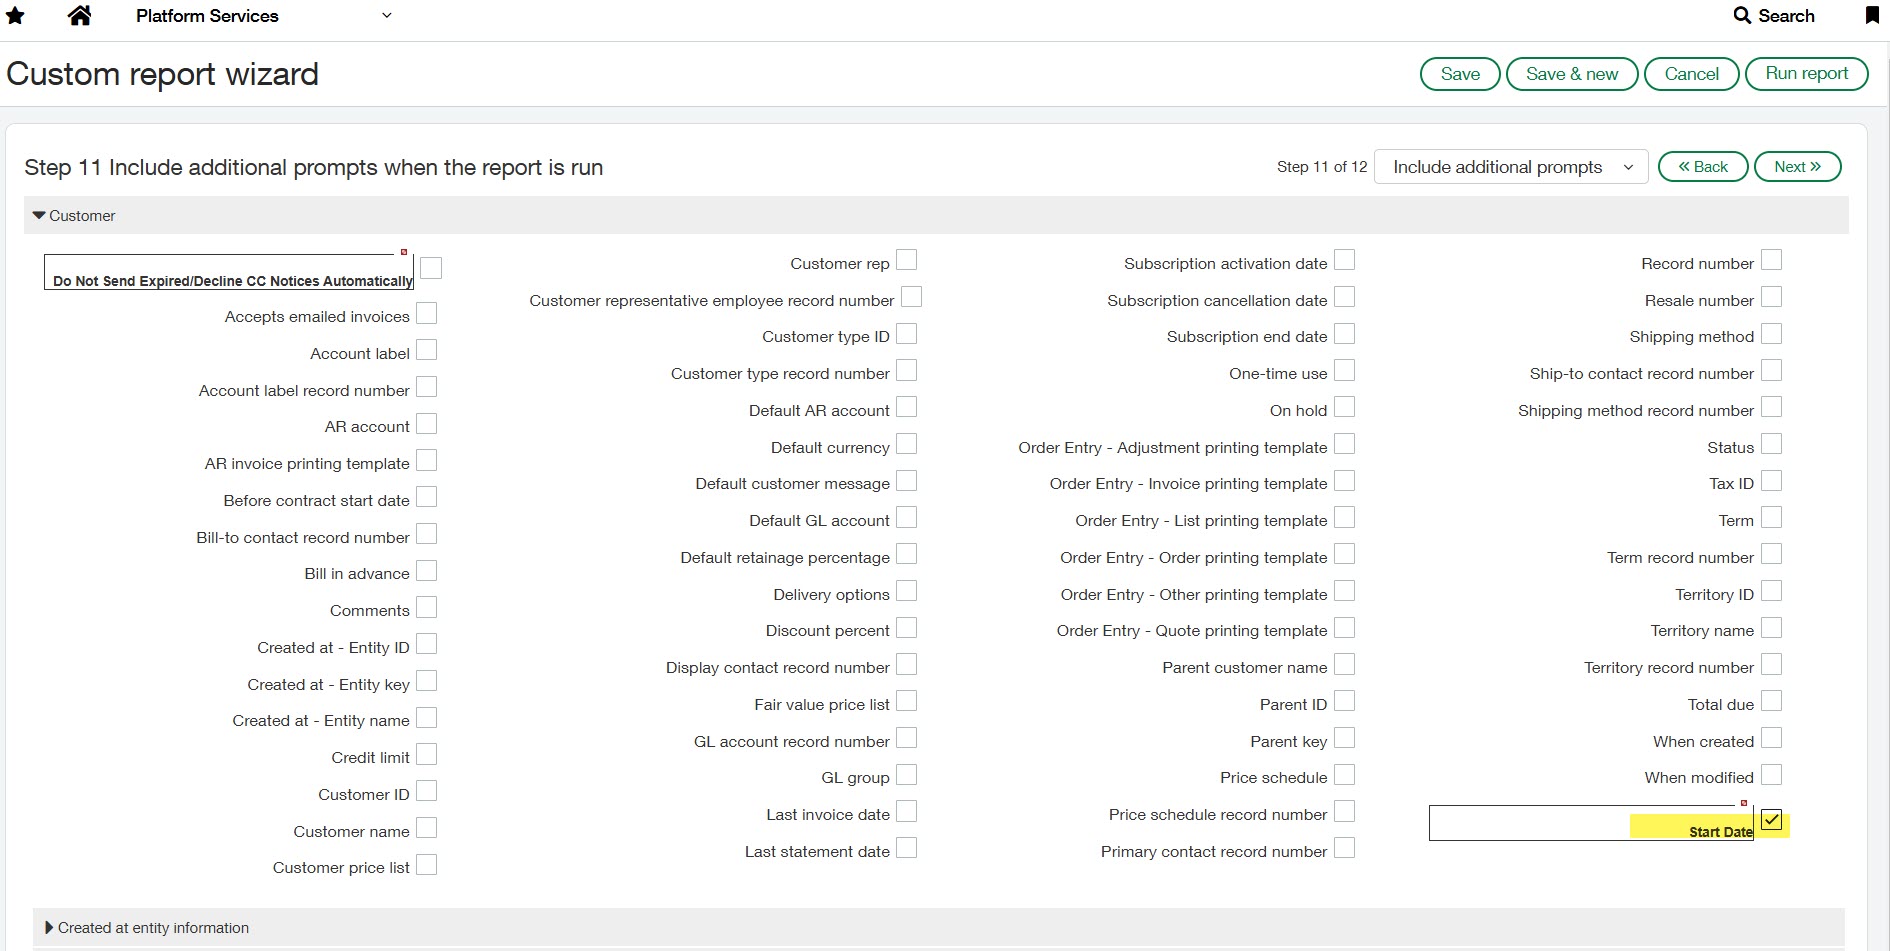Enable the Customer name prompt
This screenshot has height=951, width=1890.
(x=427, y=828)
